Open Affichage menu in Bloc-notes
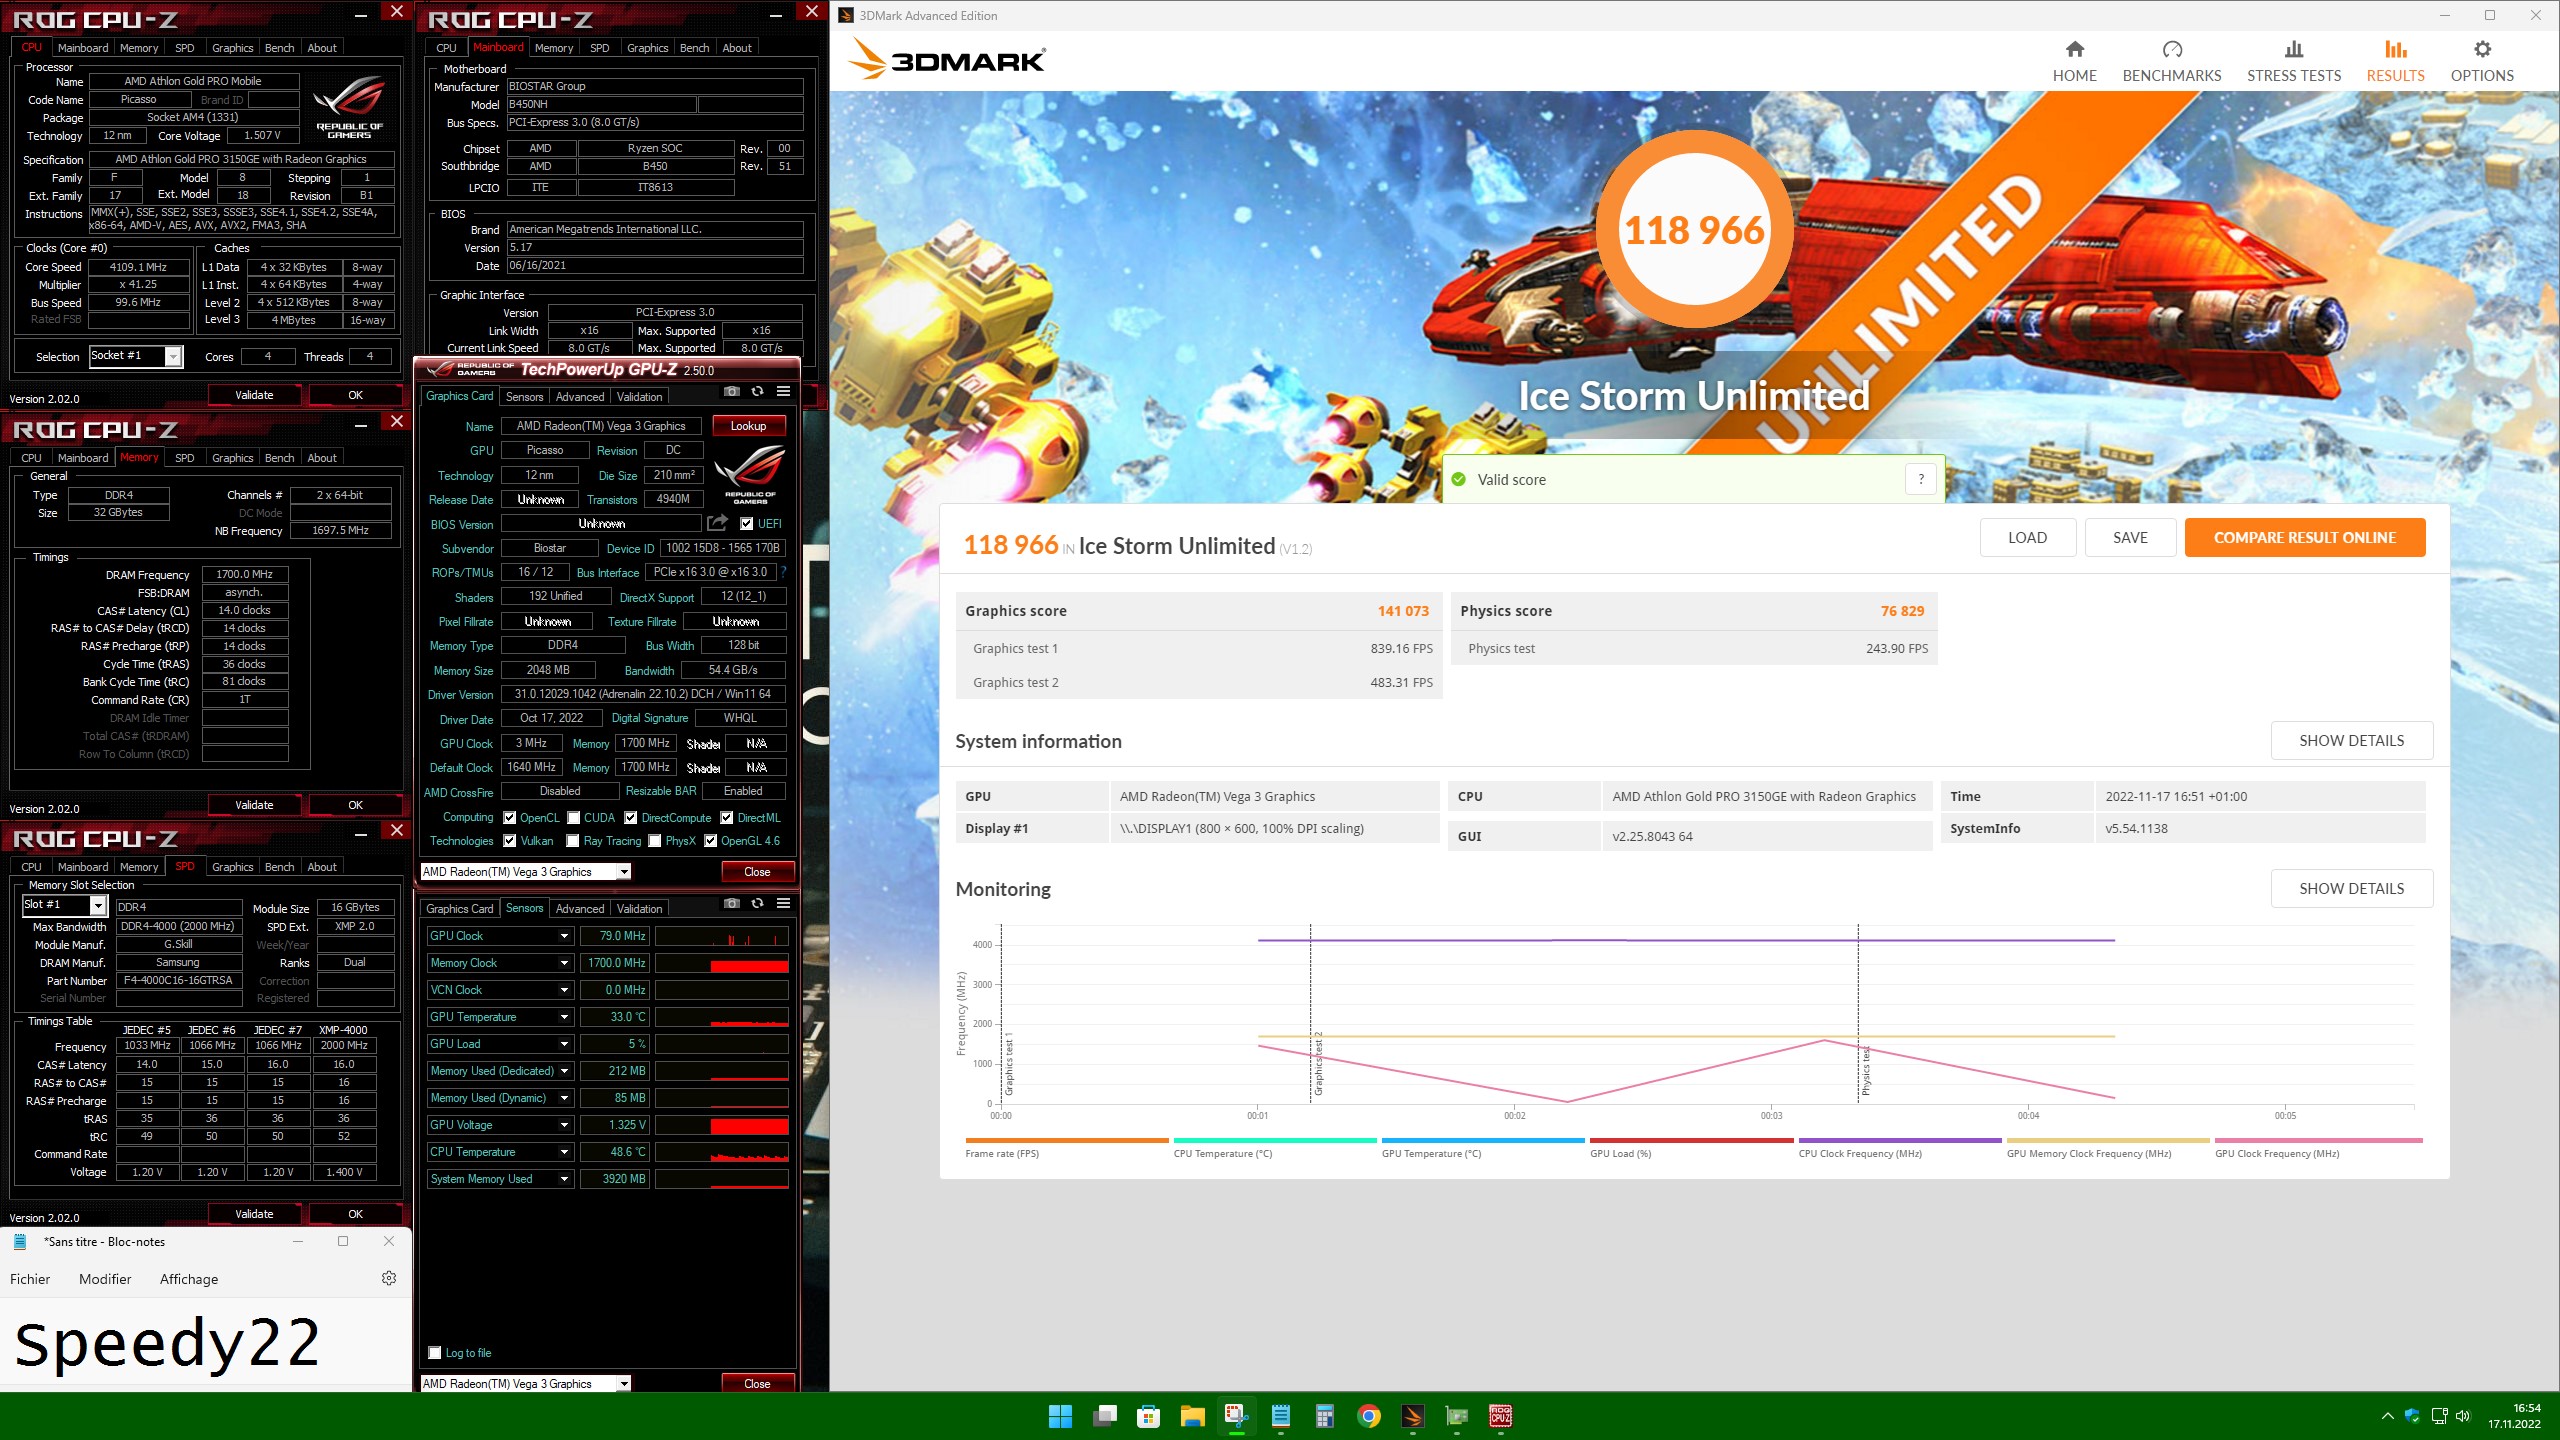Image resolution: width=2560 pixels, height=1440 pixels. (x=189, y=1279)
